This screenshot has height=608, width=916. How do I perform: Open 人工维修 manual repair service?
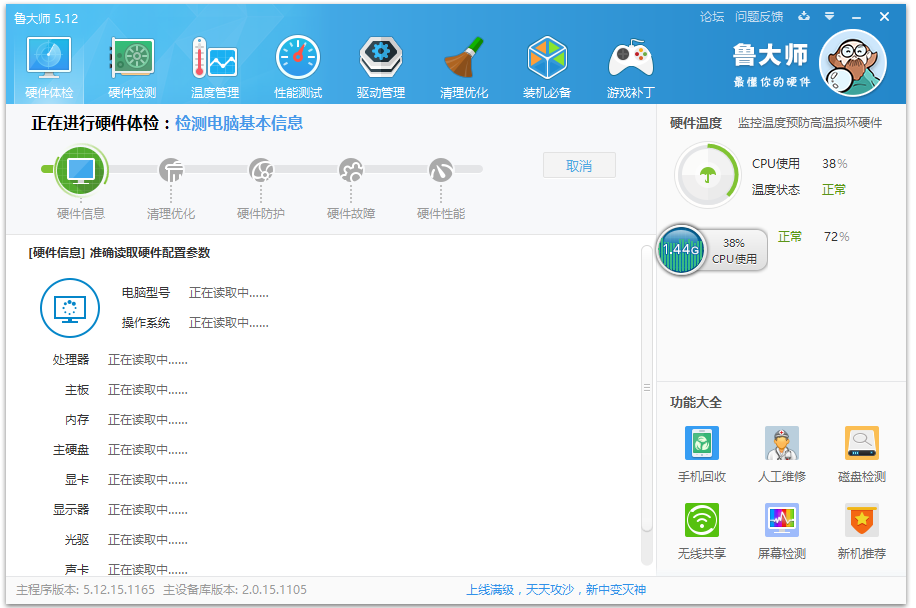[x=782, y=454]
